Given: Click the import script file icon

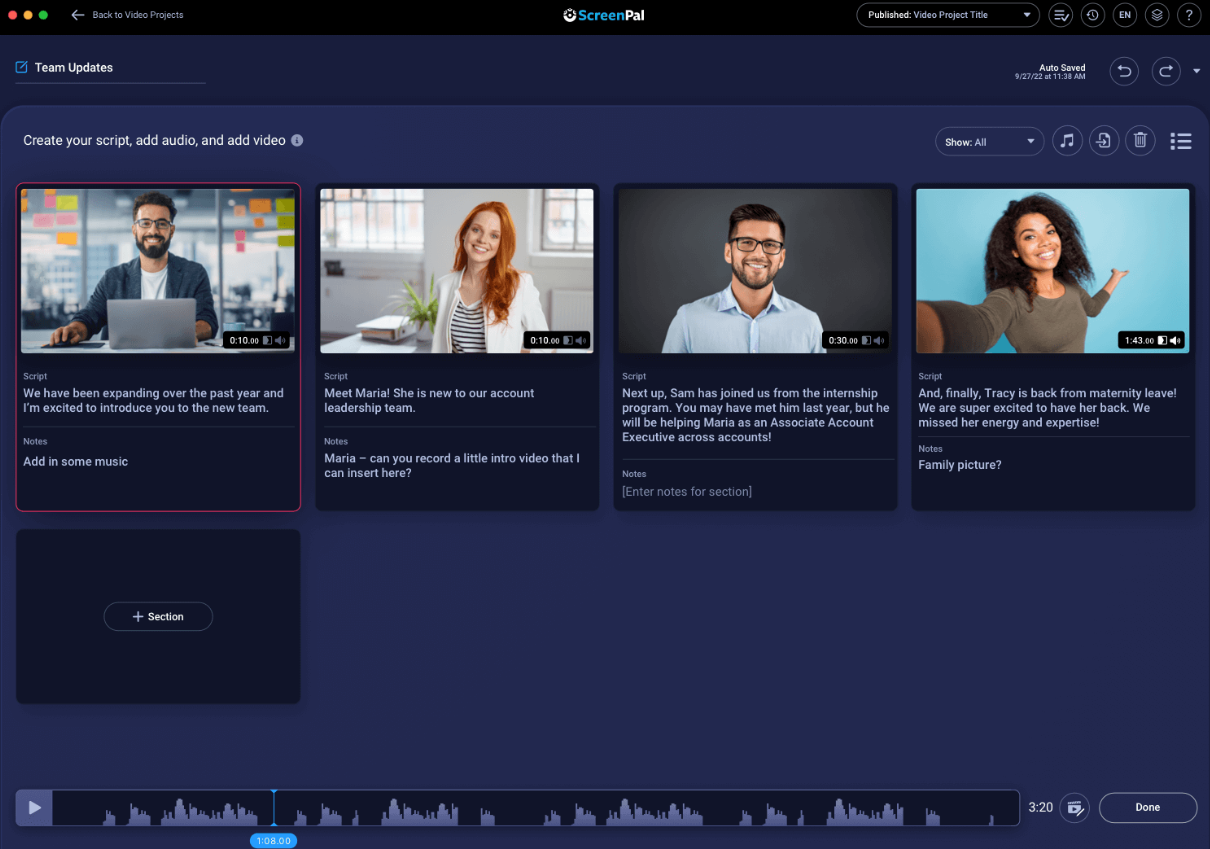Looking at the screenshot, I should tap(1103, 141).
